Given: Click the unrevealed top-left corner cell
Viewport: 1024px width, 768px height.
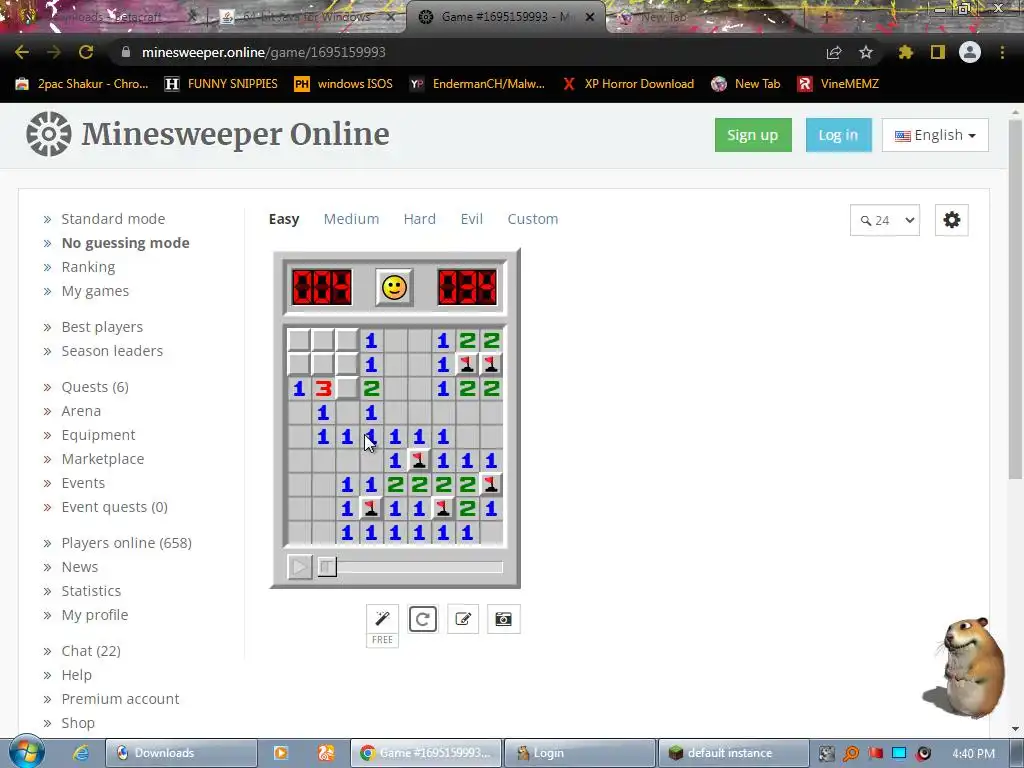Looking at the screenshot, I should [299, 340].
